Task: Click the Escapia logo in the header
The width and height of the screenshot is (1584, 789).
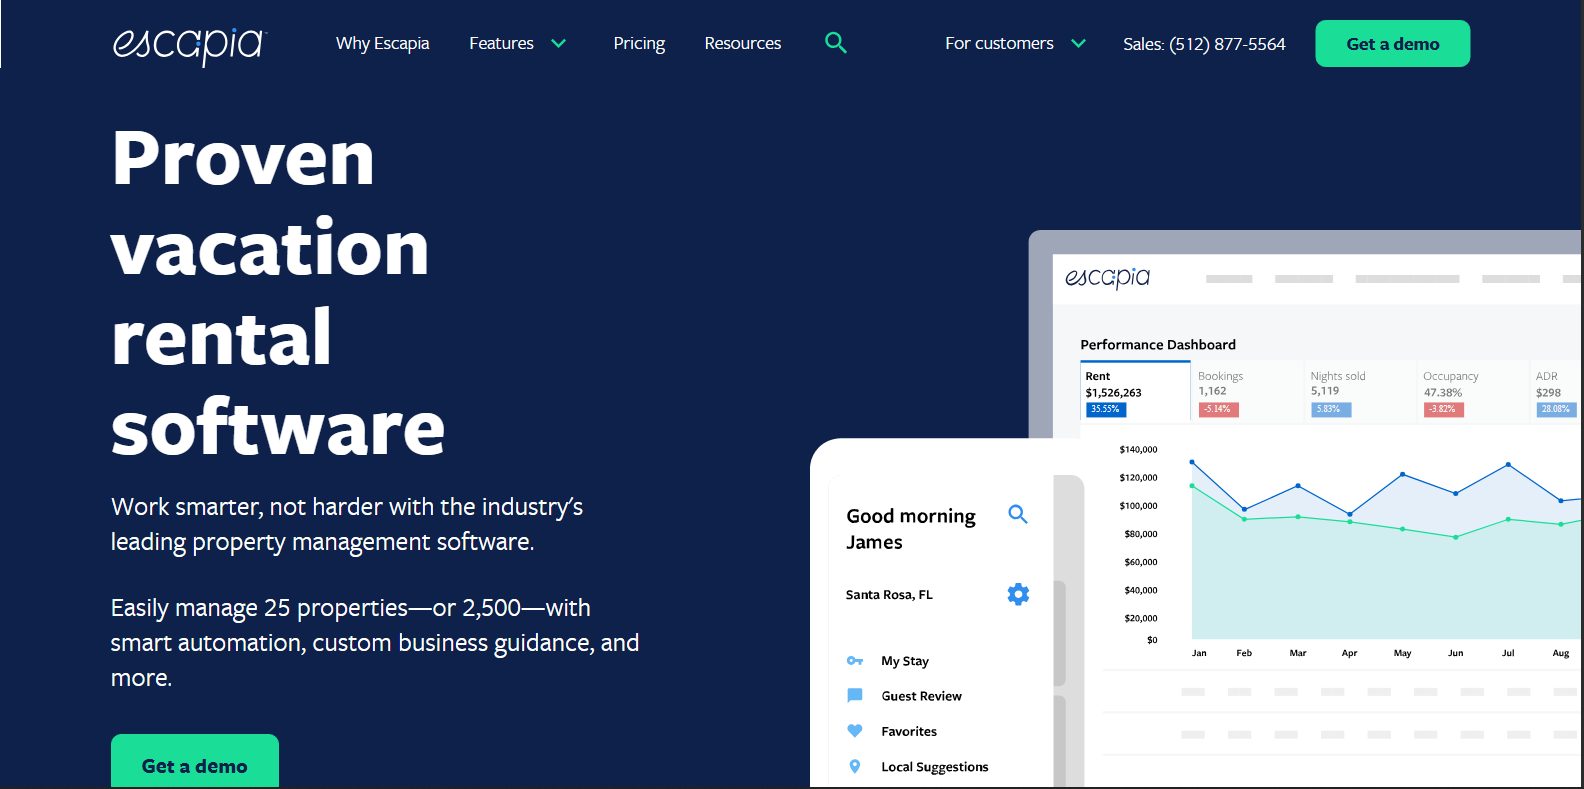Action: click(x=189, y=45)
